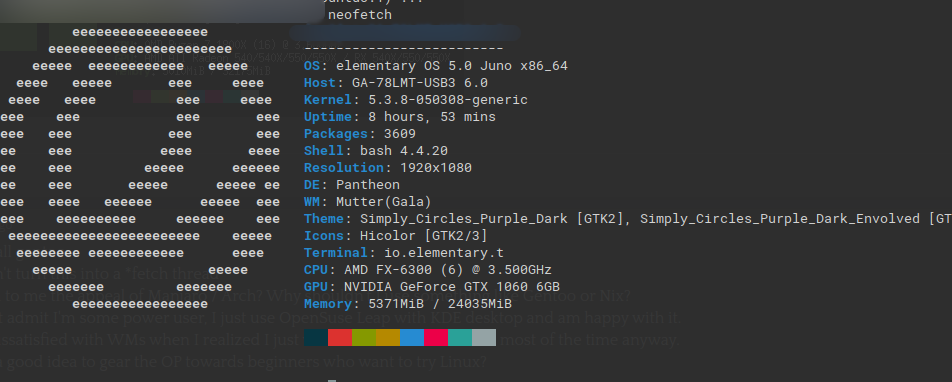
Task: Click the light gray color block
Action: [484, 338]
